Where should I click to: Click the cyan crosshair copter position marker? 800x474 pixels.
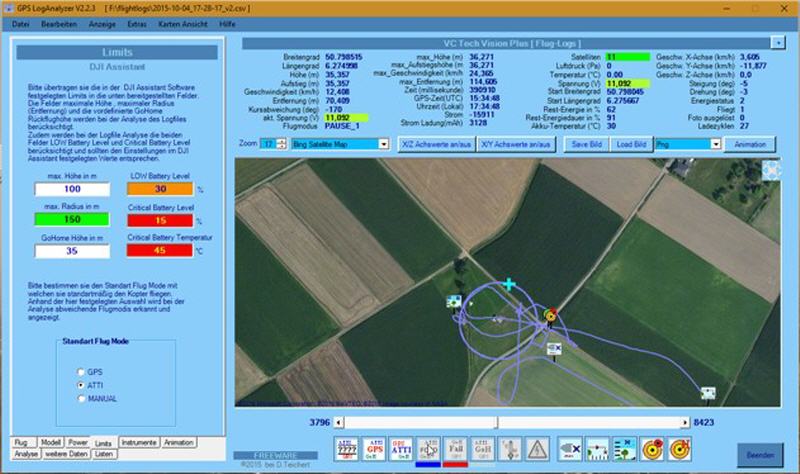click(x=508, y=284)
